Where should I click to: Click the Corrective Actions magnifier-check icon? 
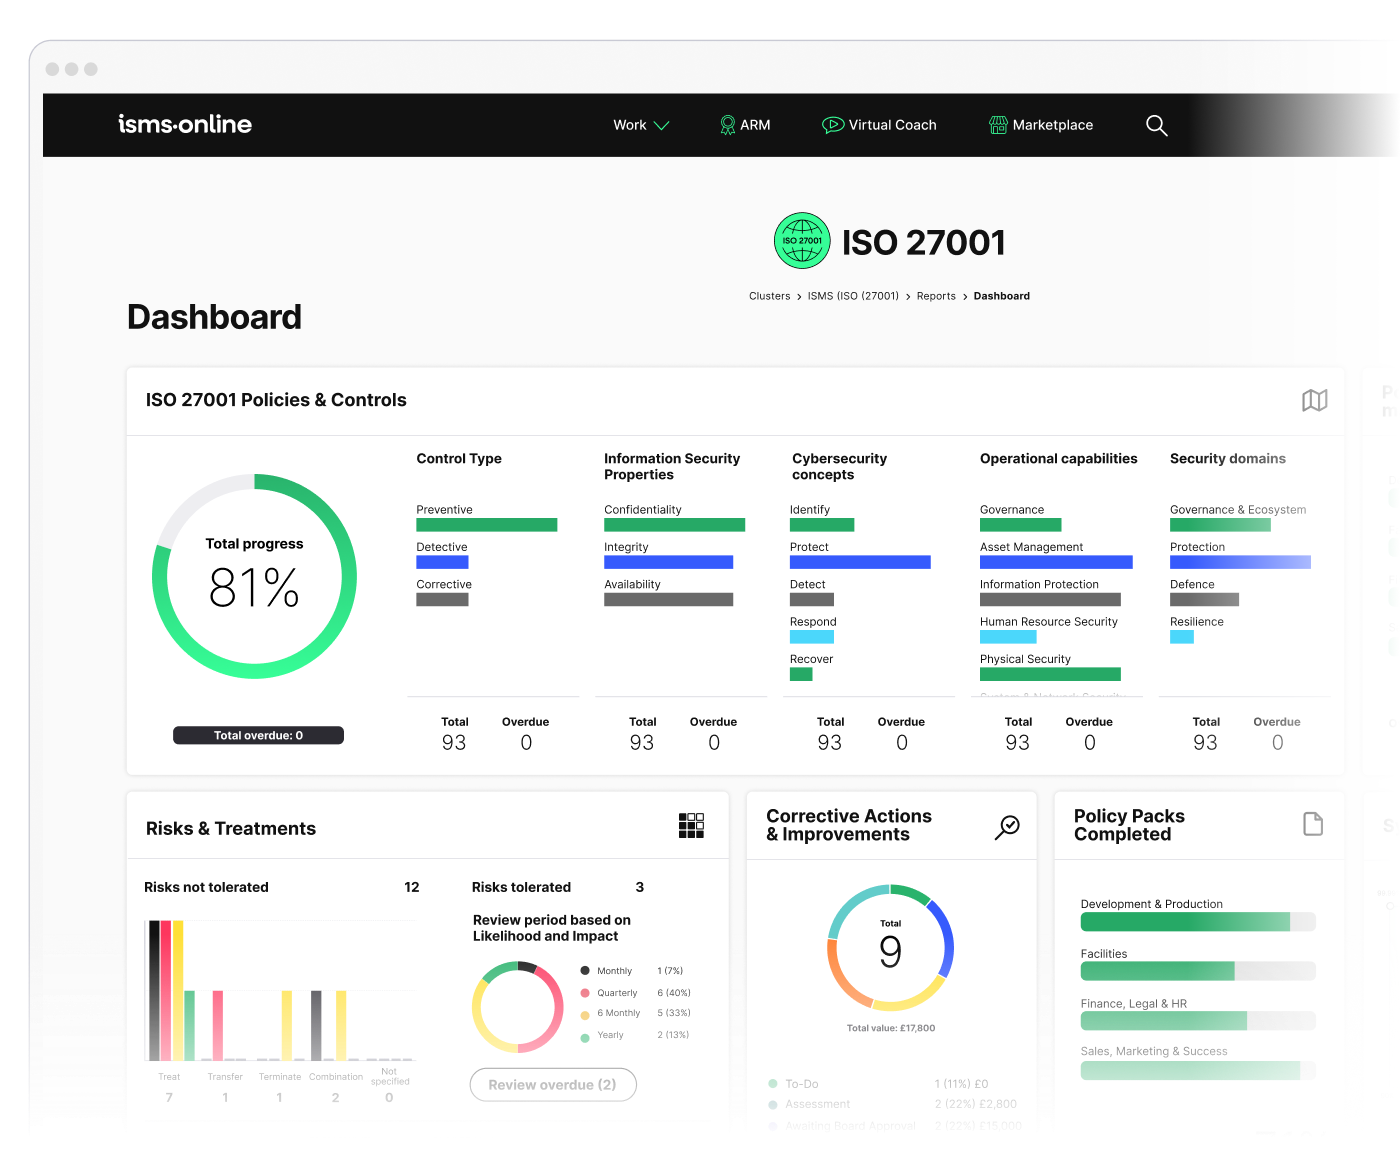point(1007,827)
